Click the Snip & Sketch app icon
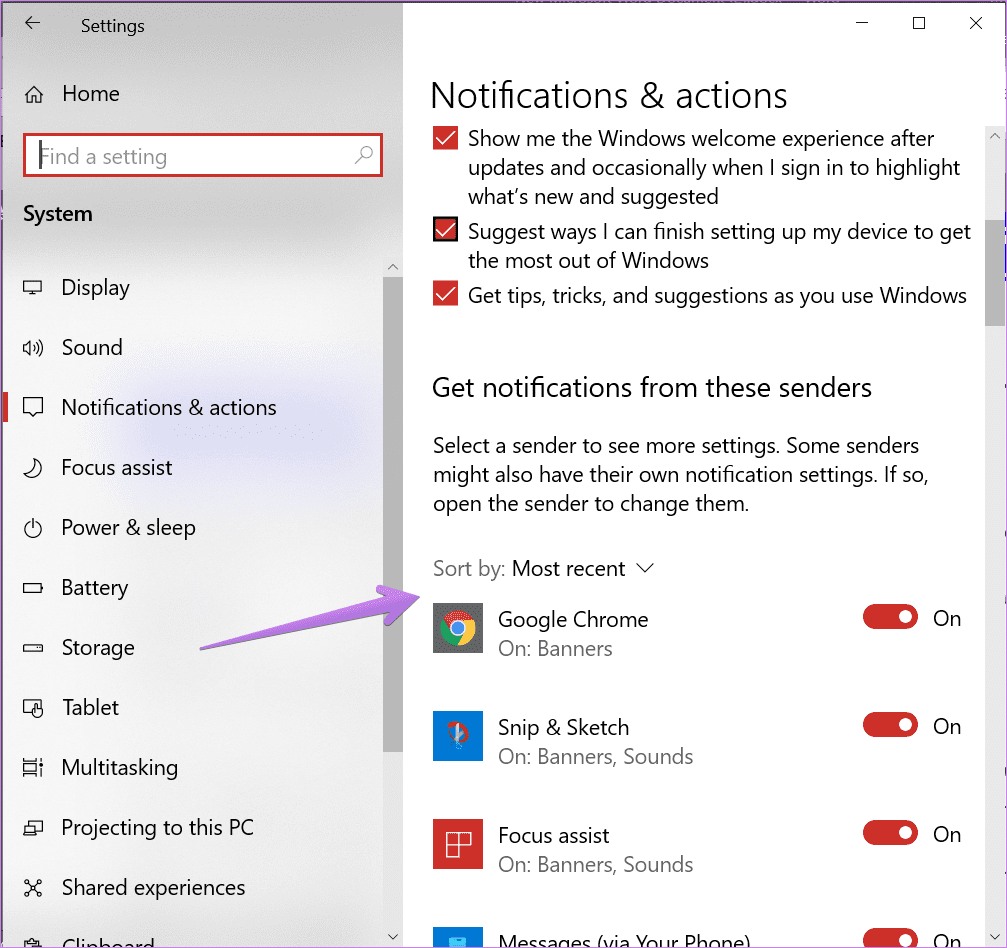1007x948 pixels. coord(458,736)
